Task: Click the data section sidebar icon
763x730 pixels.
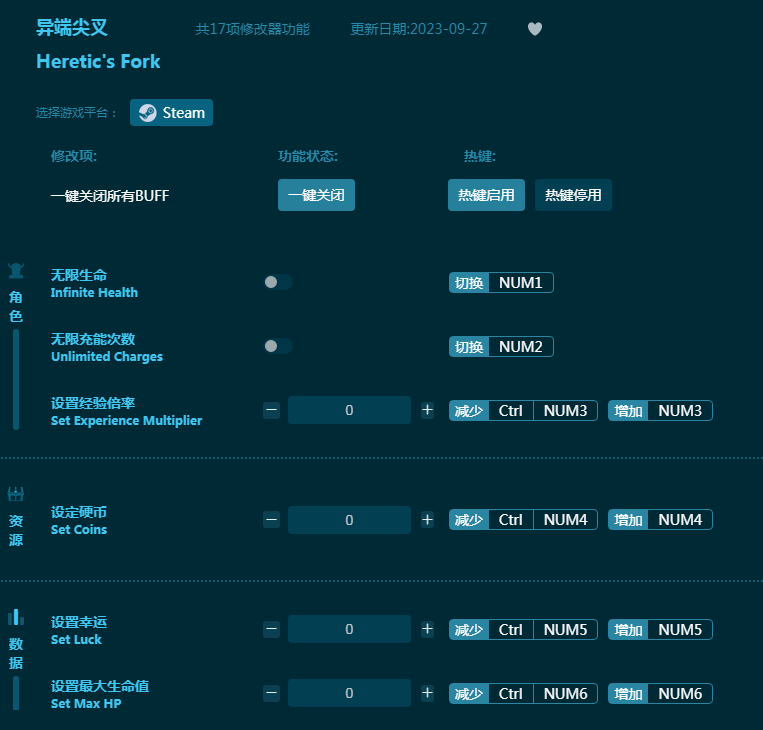Action: coord(16,617)
